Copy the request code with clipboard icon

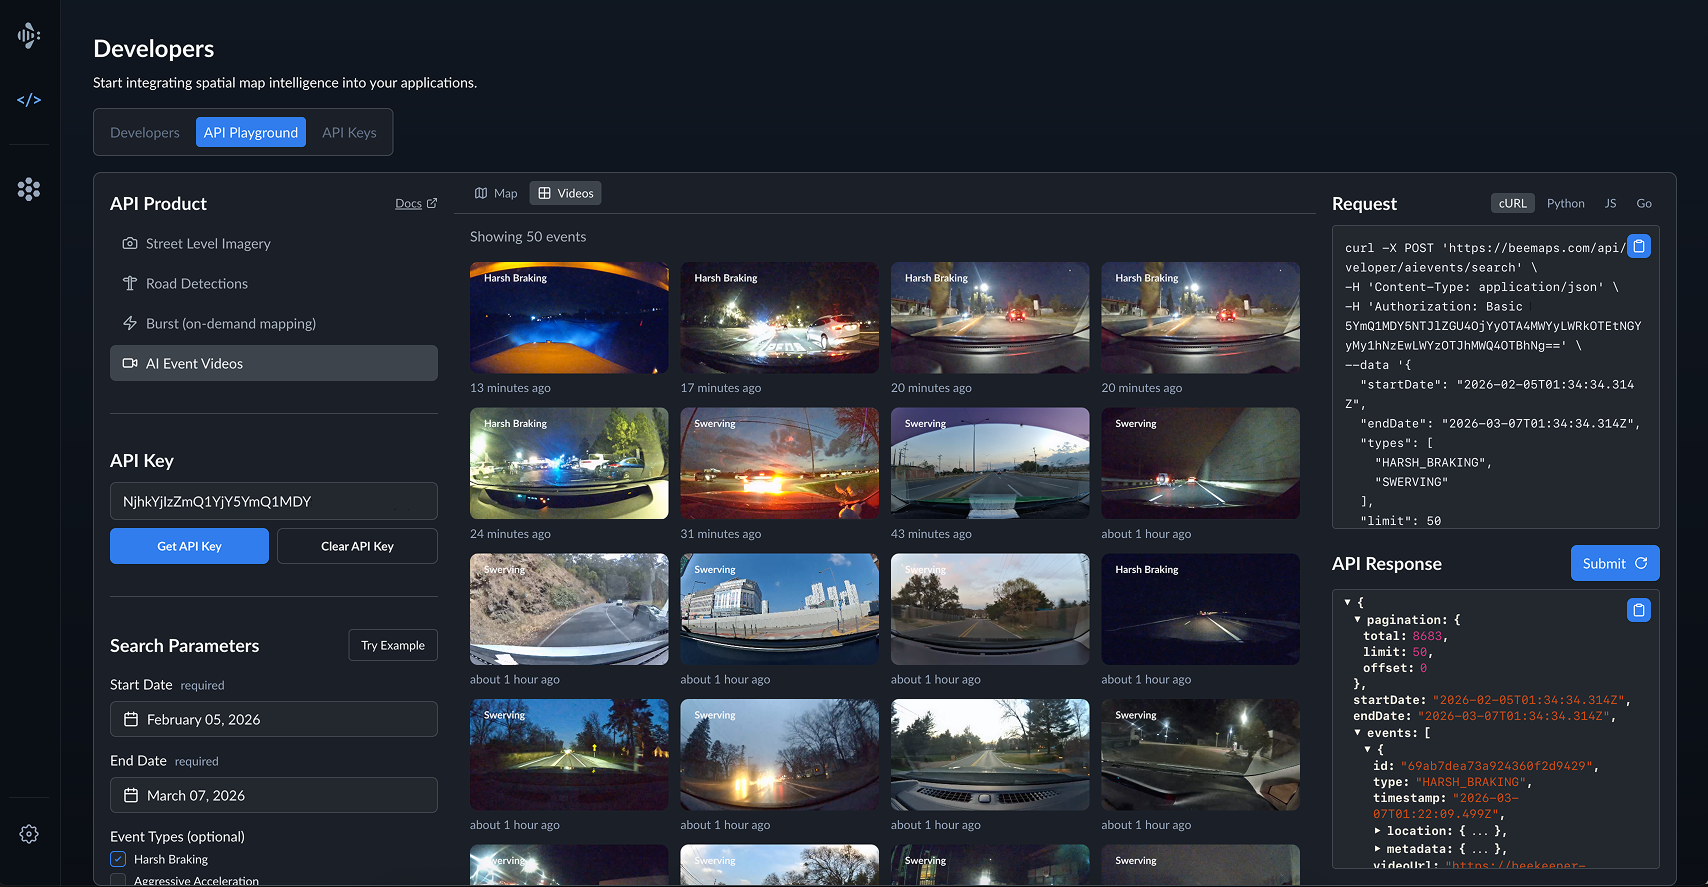pyautogui.click(x=1639, y=246)
